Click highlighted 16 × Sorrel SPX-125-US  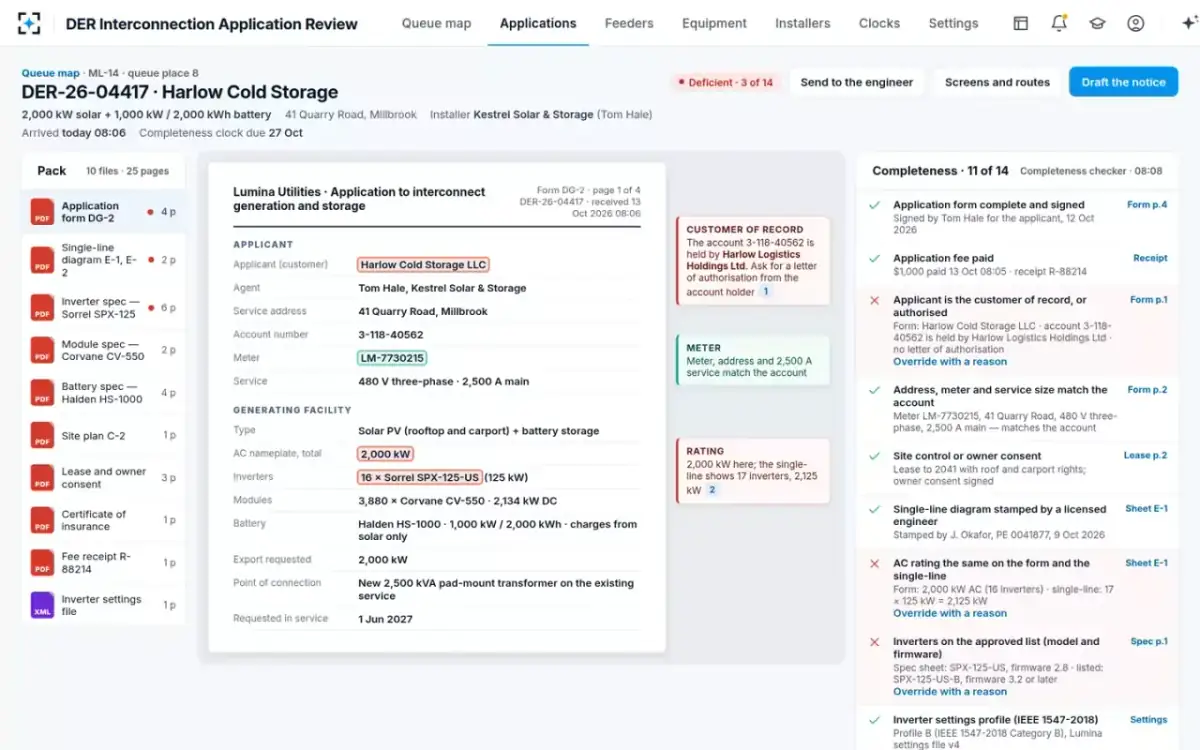(420, 477)
